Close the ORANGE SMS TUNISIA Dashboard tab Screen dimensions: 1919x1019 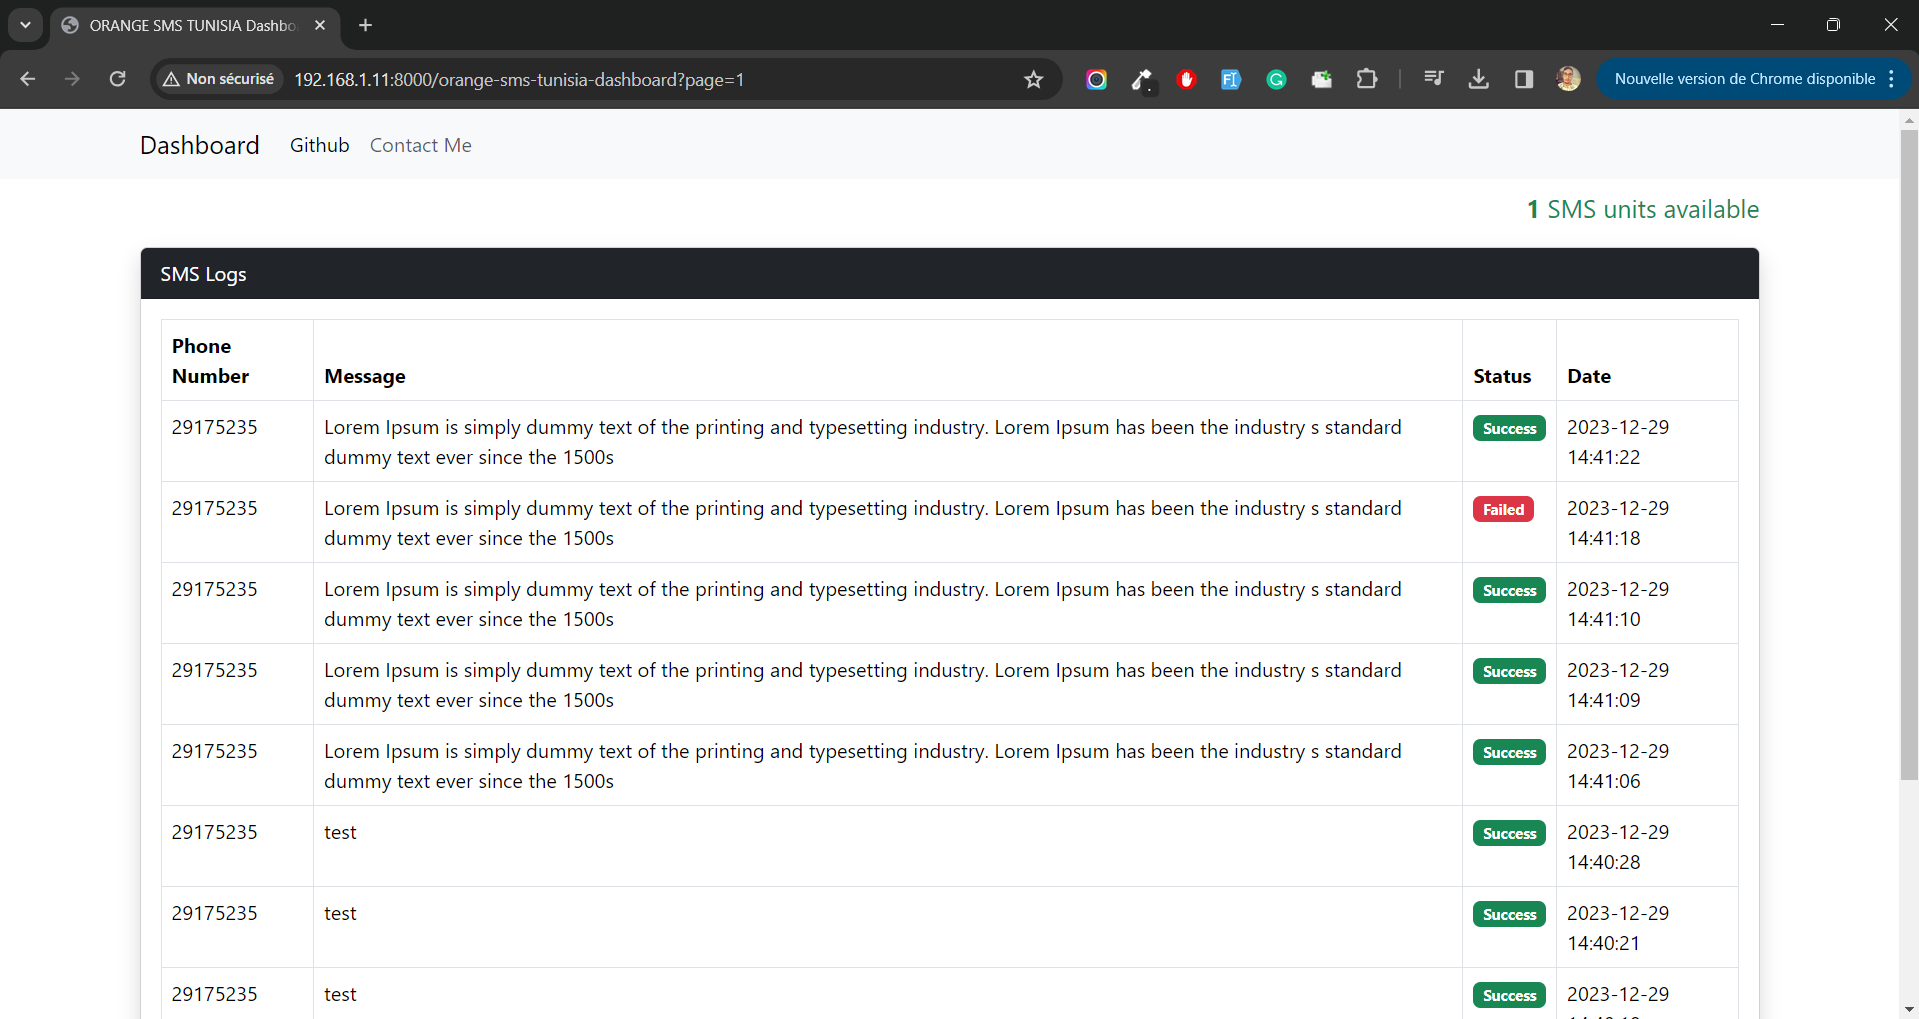coord(320,25)
